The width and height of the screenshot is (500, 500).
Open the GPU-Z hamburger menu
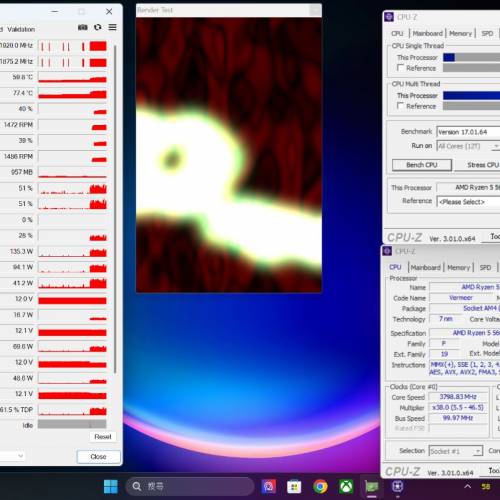click(113, 27)
